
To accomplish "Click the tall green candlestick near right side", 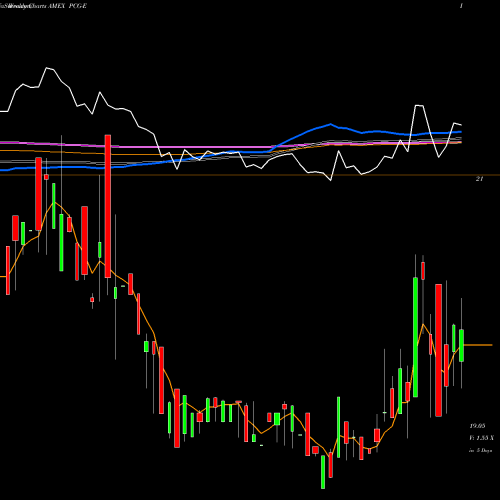I will coord(415,337).
